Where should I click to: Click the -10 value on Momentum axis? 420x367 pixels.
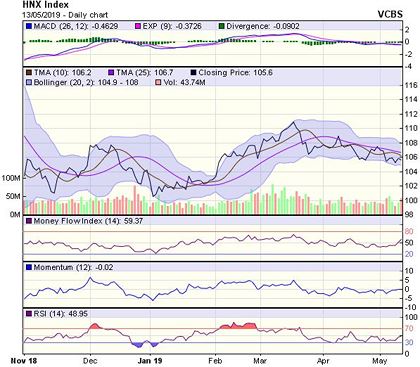pyautogui.click(x=409, y=307)
